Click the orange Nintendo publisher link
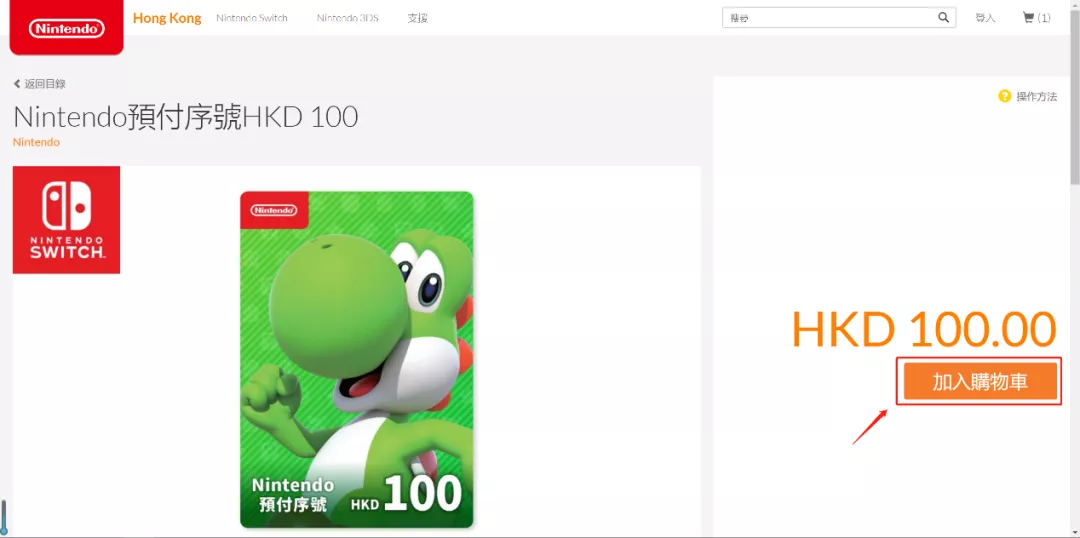Viewport: 1080px width, 538px height. coord(36,142)
